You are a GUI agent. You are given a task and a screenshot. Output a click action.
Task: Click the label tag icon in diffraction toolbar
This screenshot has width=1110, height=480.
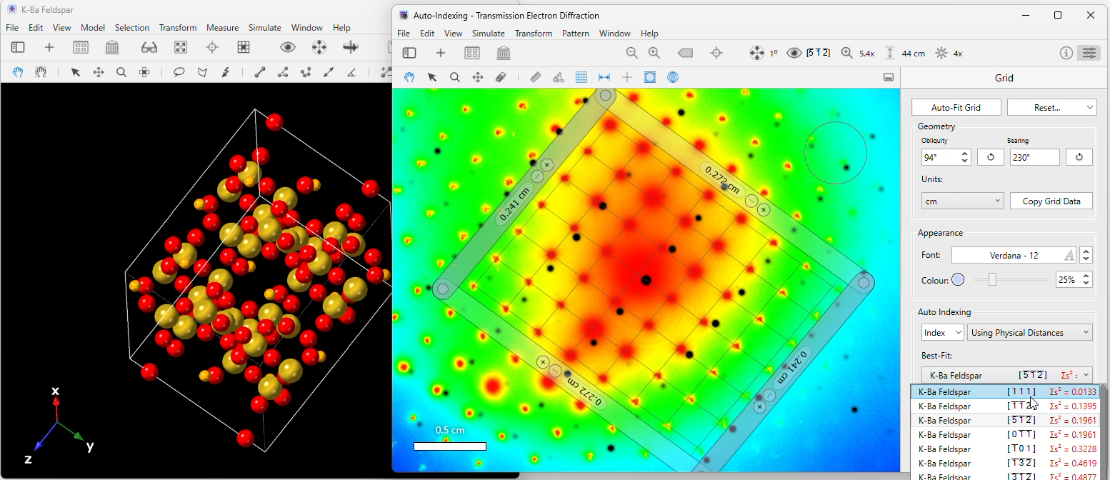pyautogui.click(x=685, y=53)
